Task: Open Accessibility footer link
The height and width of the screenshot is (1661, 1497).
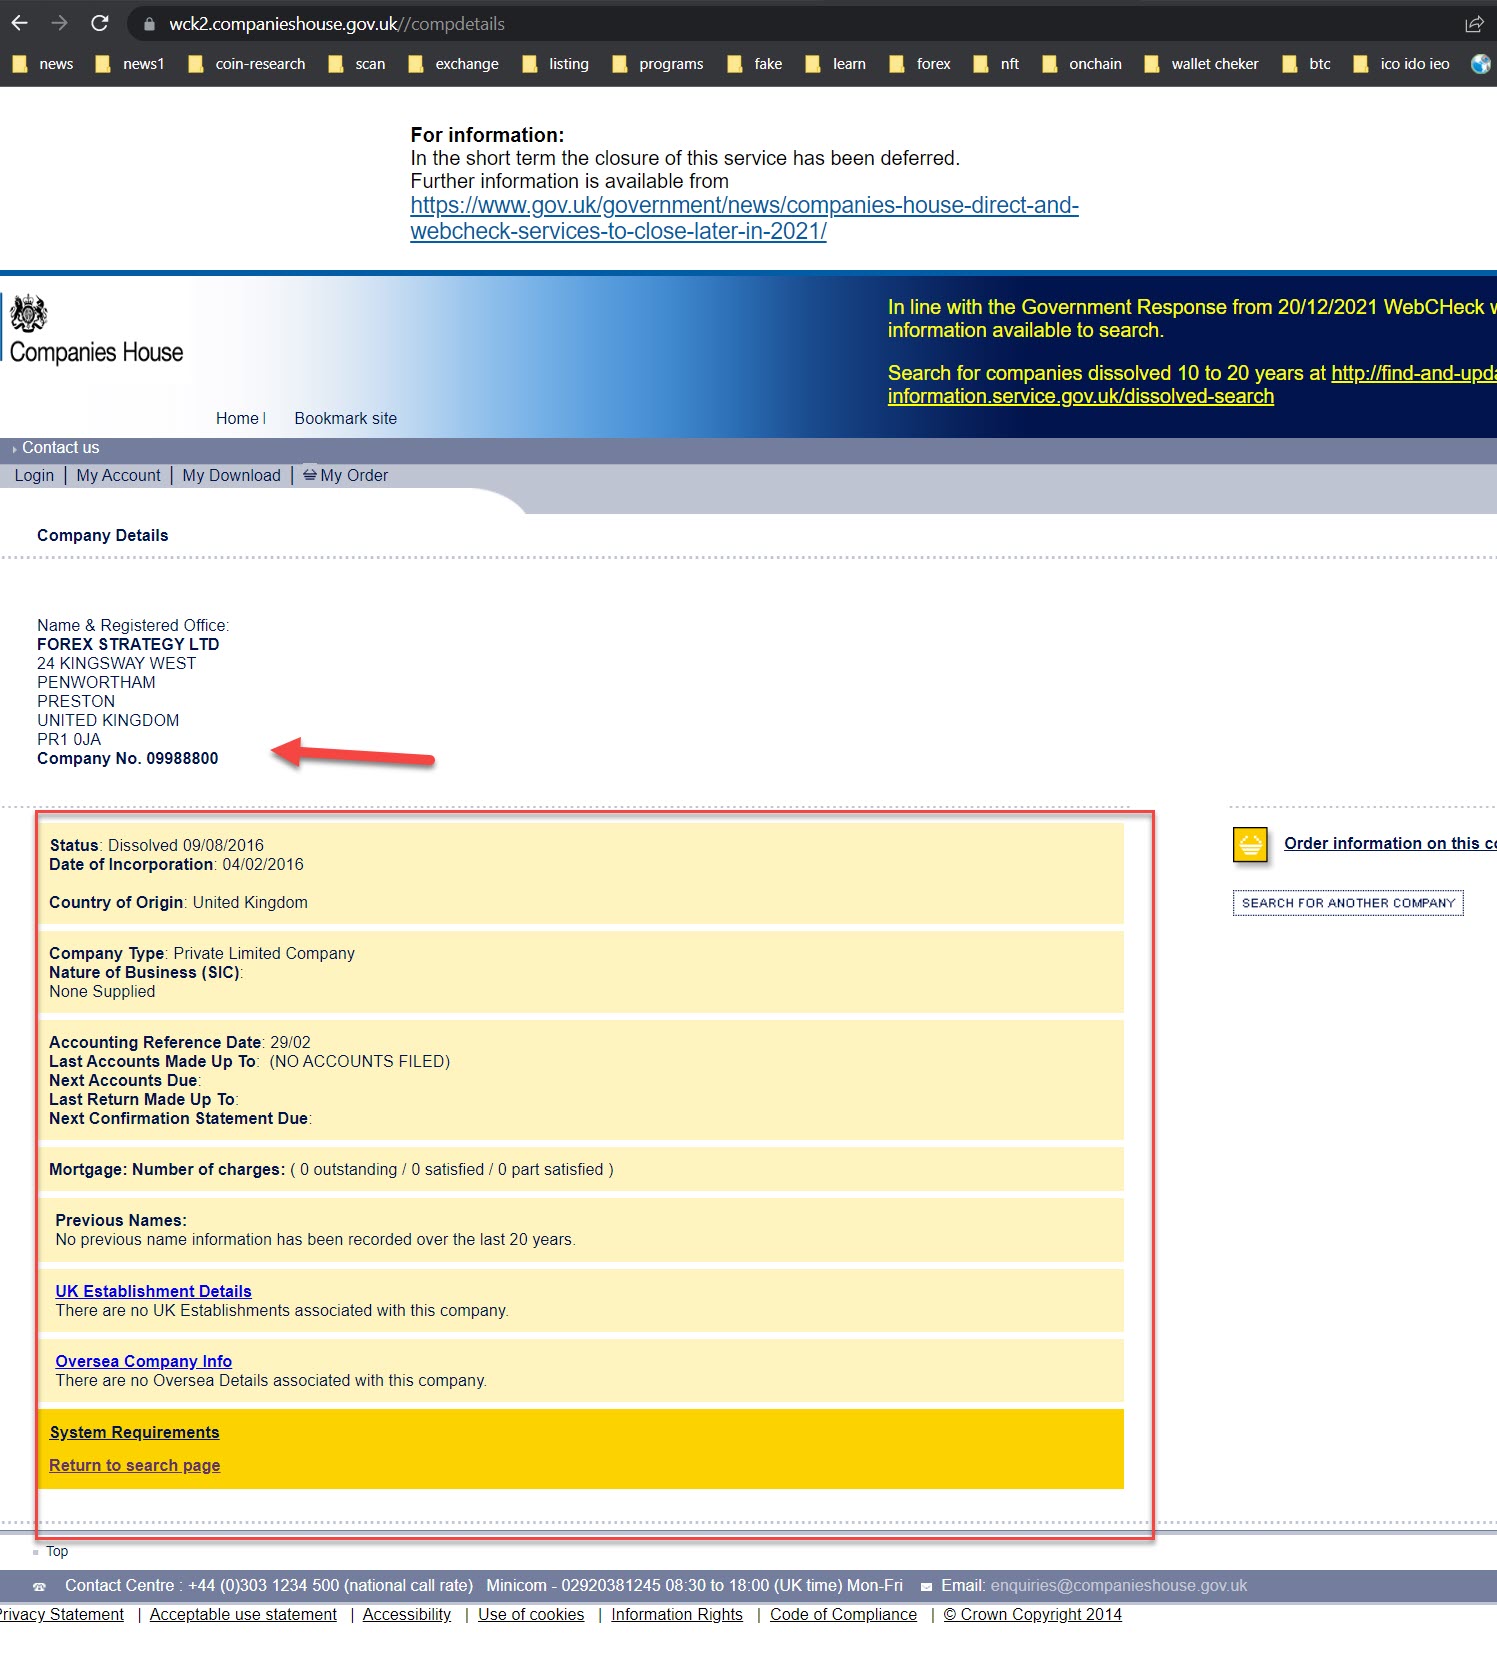Action: (406, 1614)
